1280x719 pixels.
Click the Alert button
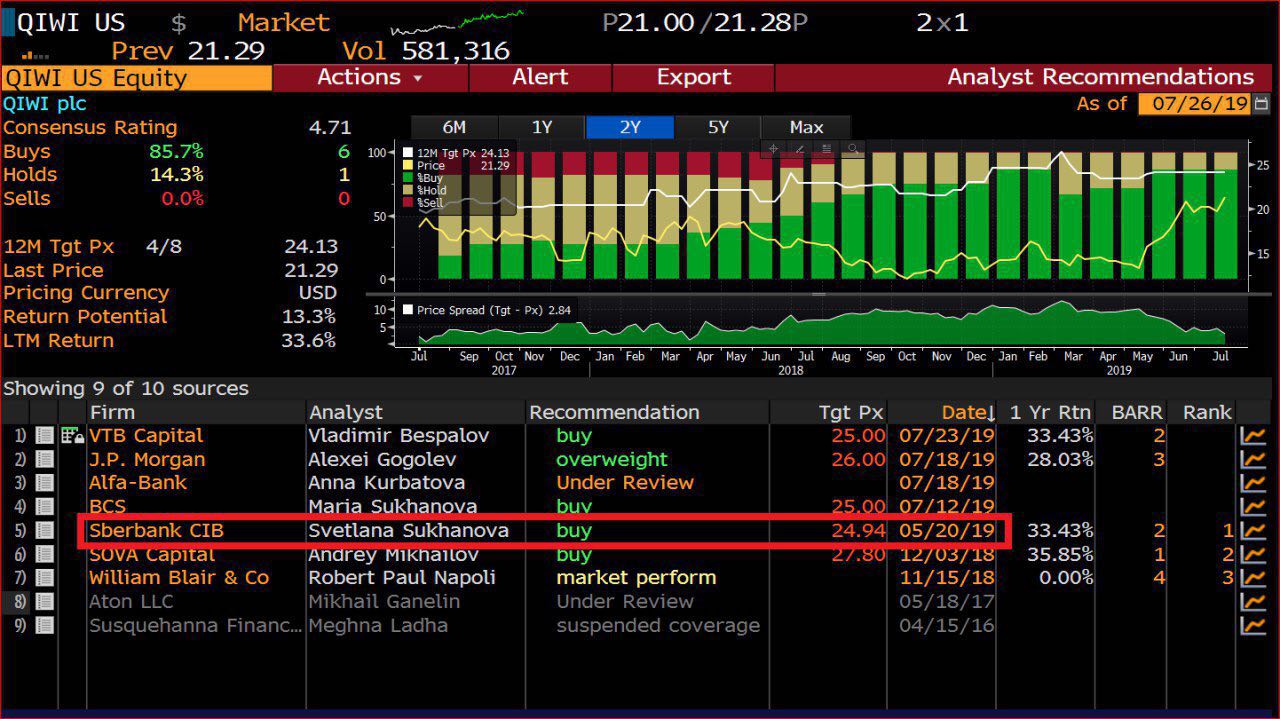(x=540, y=77)
